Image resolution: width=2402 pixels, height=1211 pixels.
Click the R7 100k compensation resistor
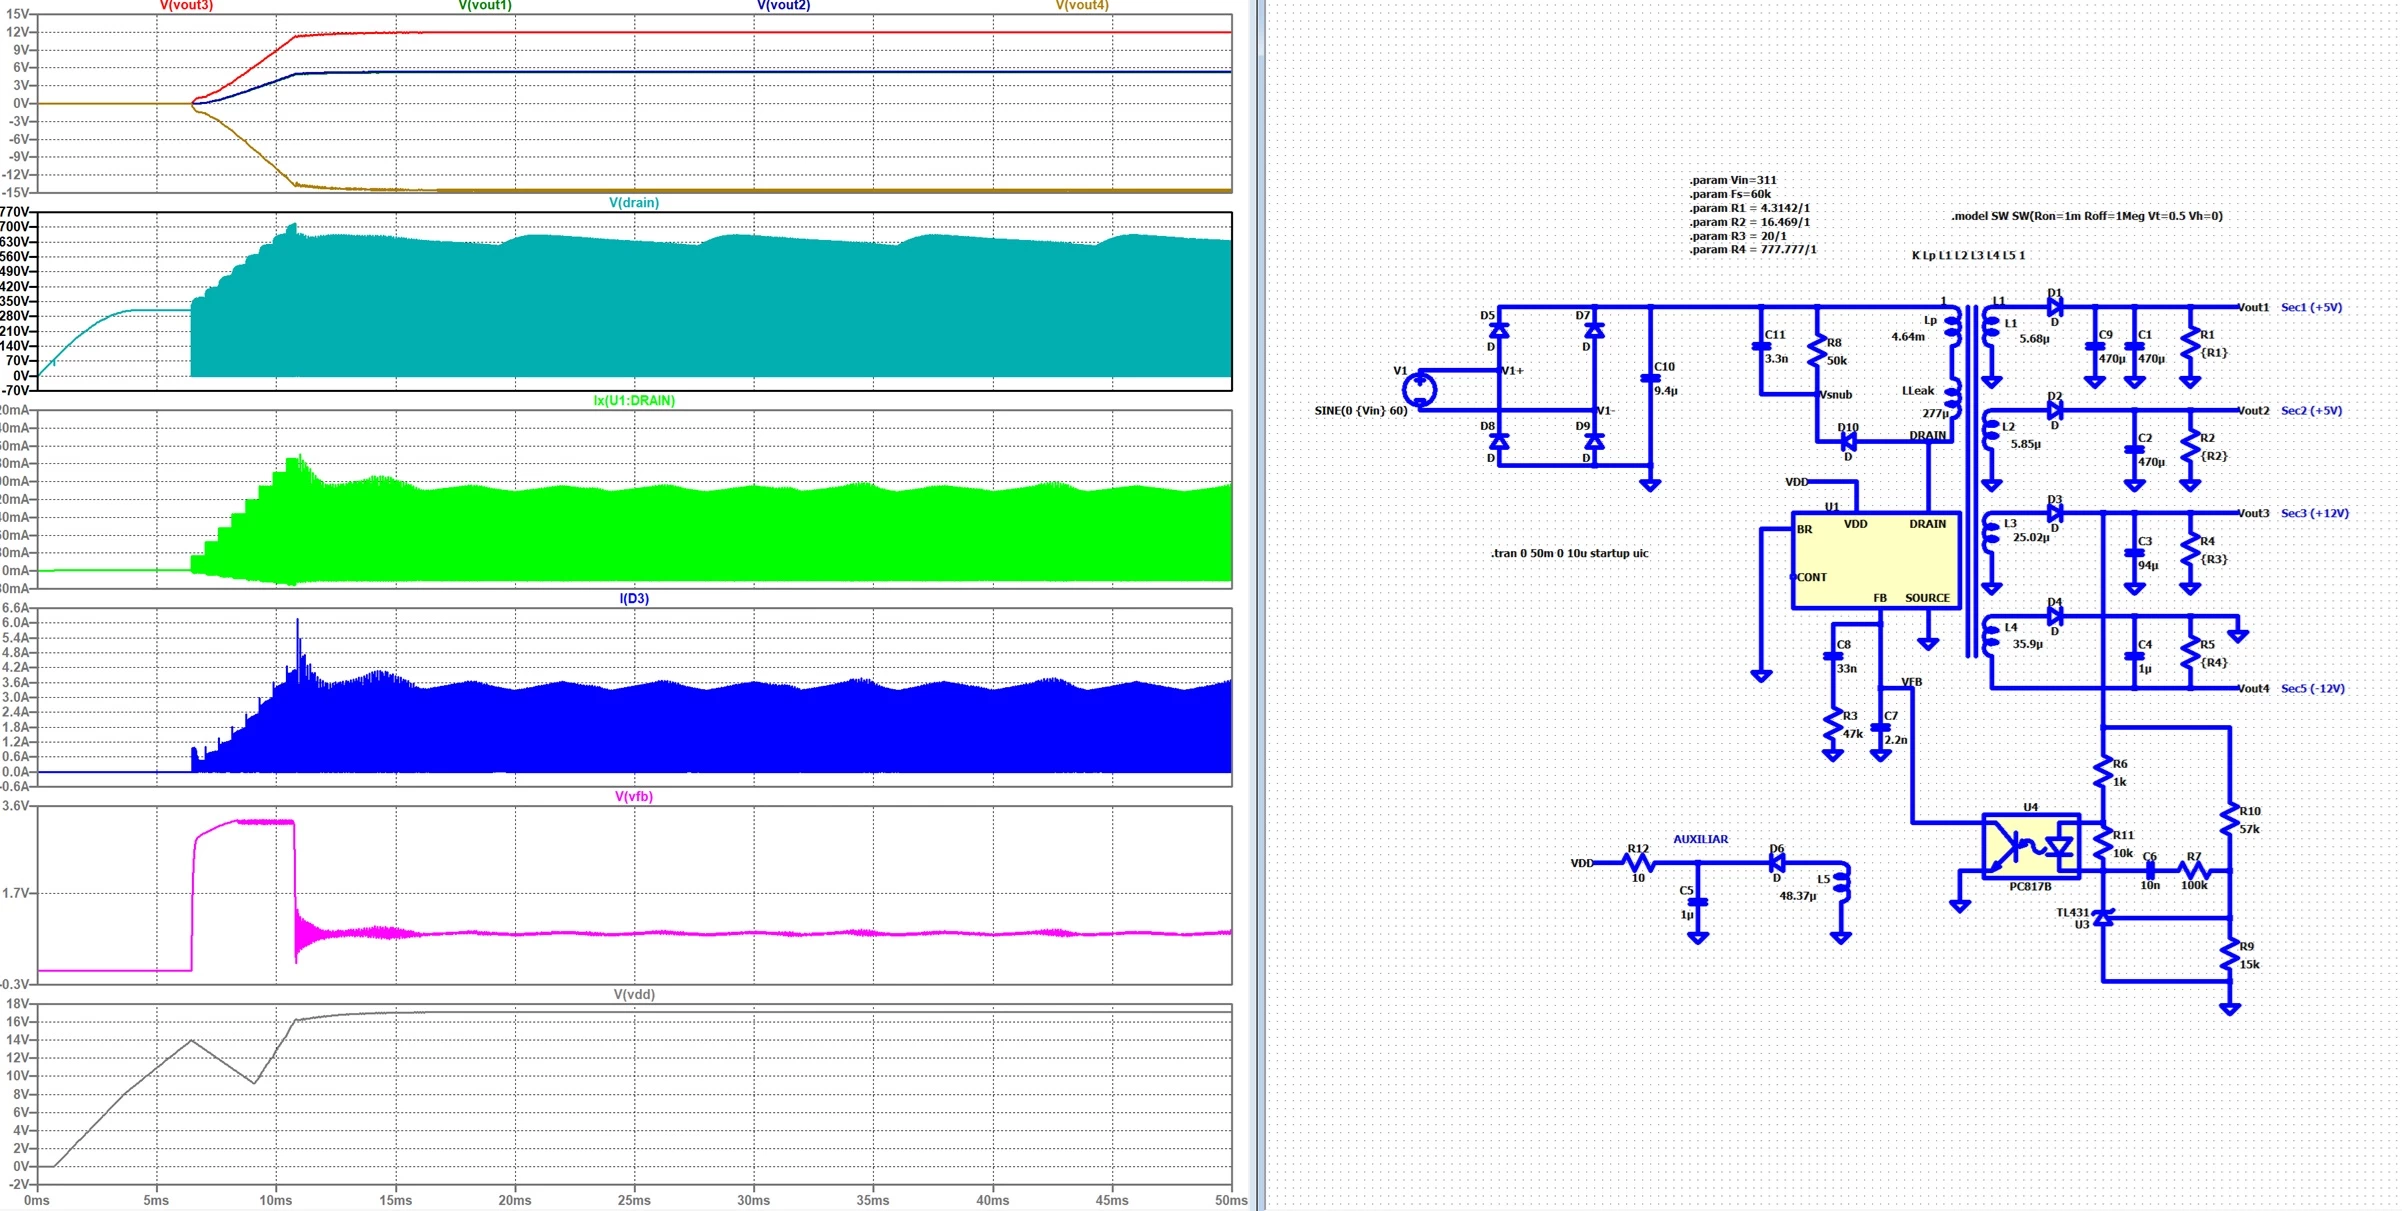point(2194,870)
